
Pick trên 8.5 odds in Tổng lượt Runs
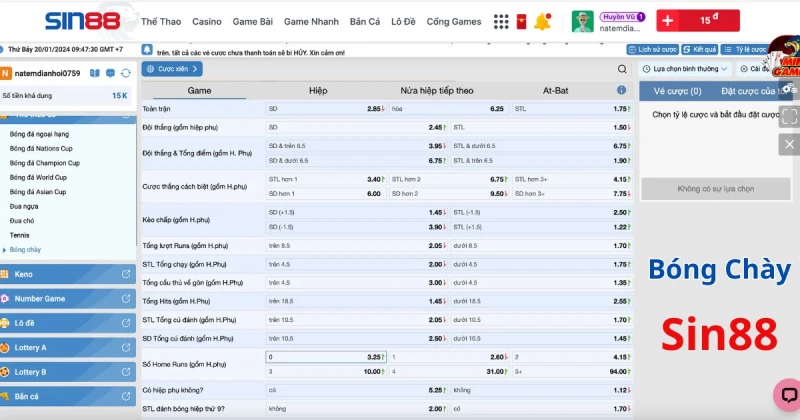coord(356,245)
